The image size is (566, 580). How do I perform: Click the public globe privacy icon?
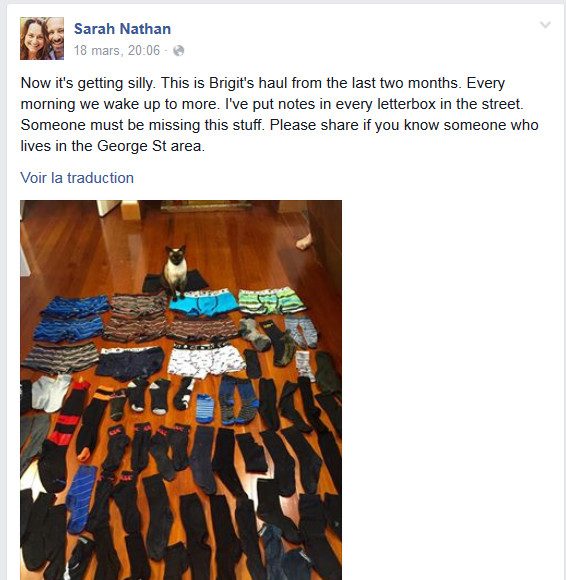[x=178, y=51]
